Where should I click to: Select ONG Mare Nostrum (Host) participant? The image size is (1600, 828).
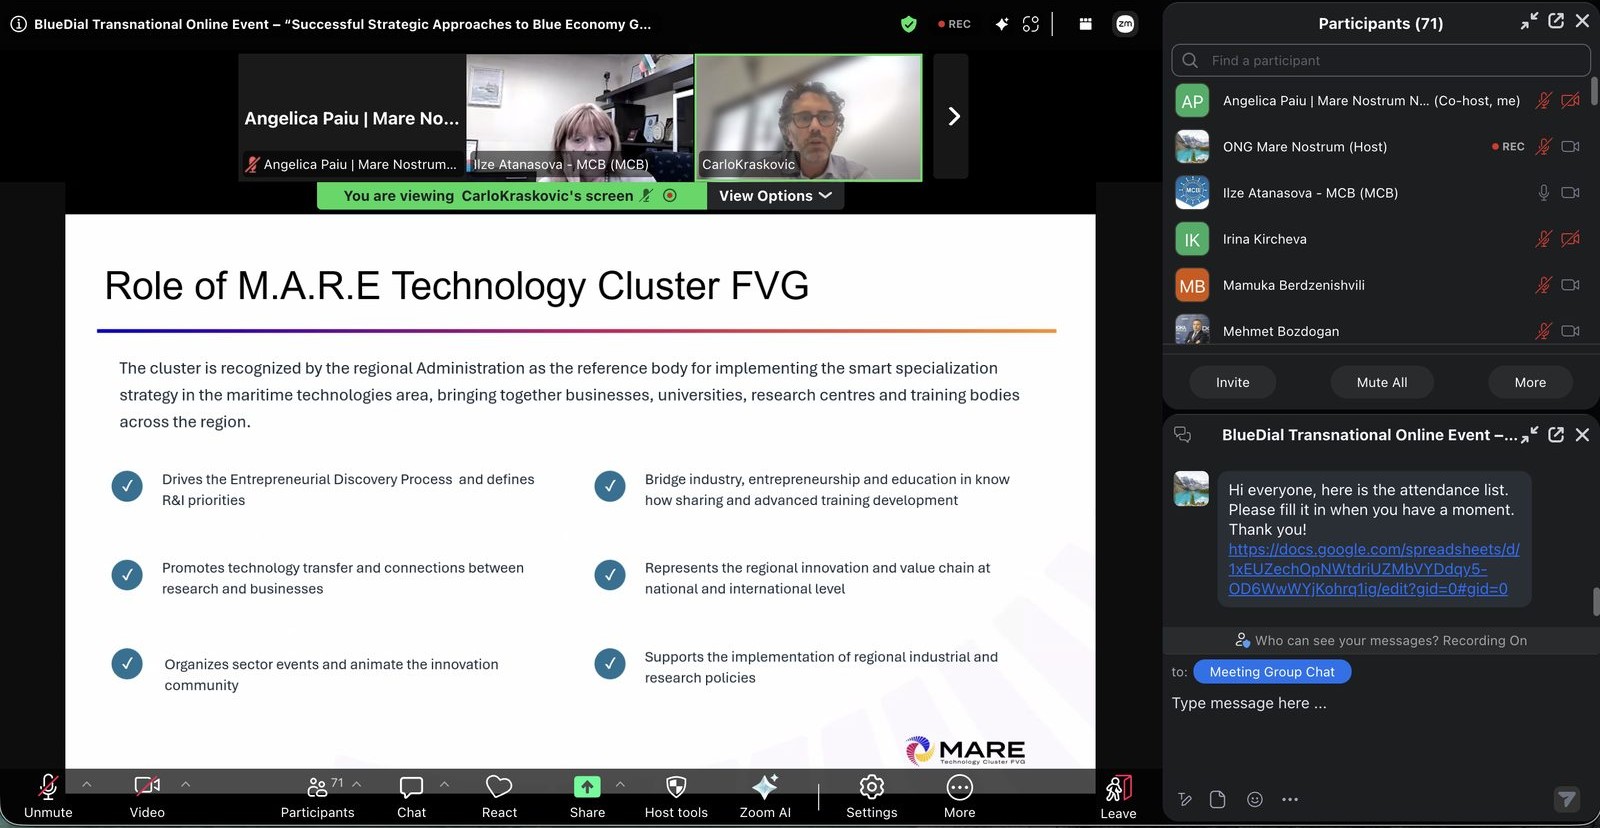pyautogui.click(x=1381, y=146)
